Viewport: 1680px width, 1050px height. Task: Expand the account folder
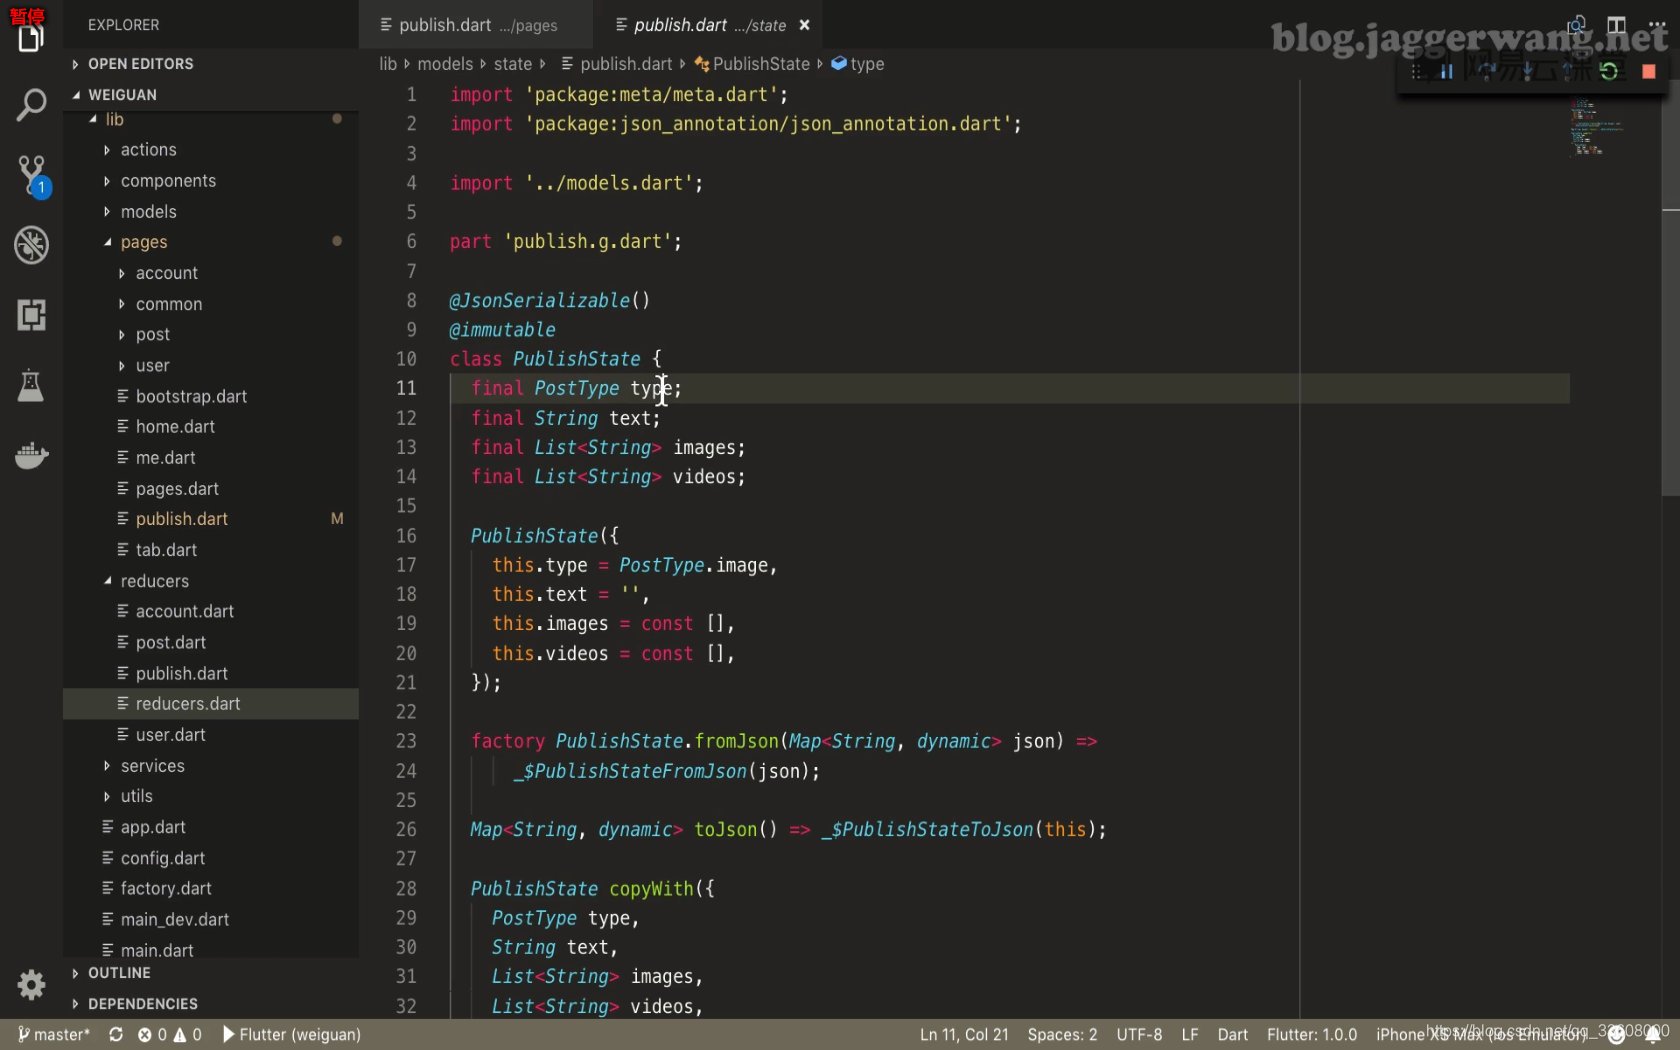coord(210,273)
